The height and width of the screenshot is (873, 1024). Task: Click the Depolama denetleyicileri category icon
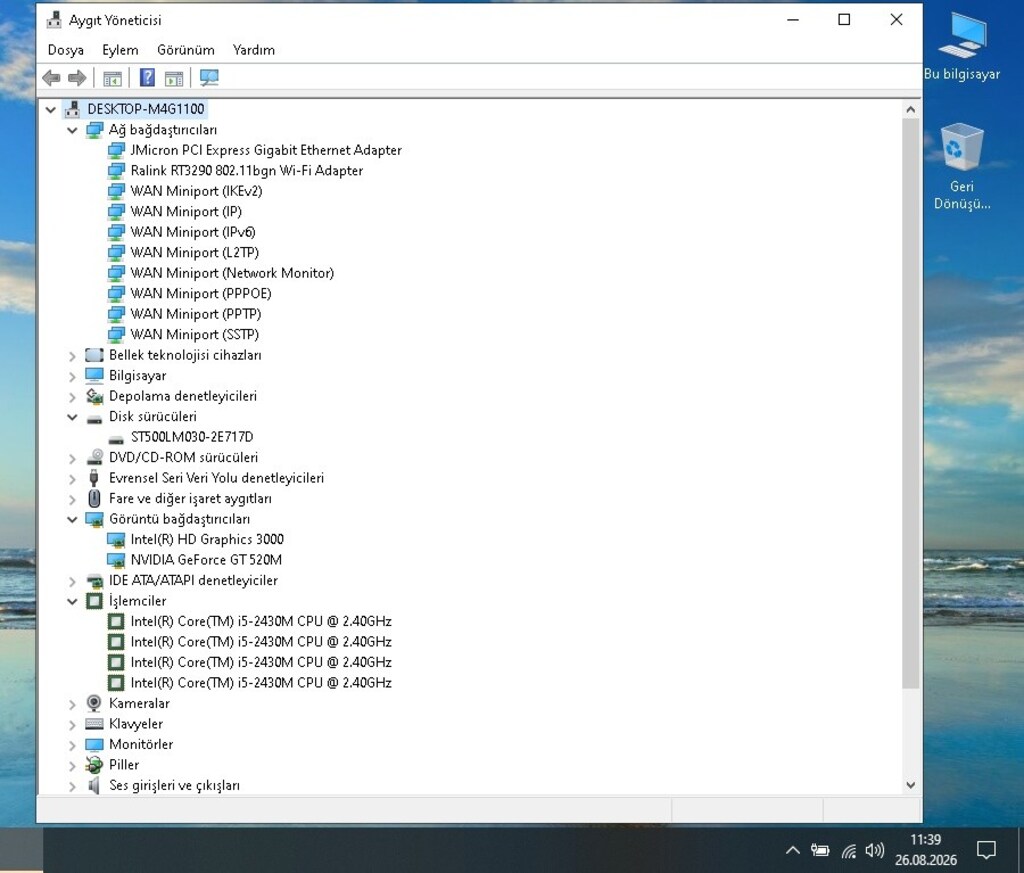94,396
